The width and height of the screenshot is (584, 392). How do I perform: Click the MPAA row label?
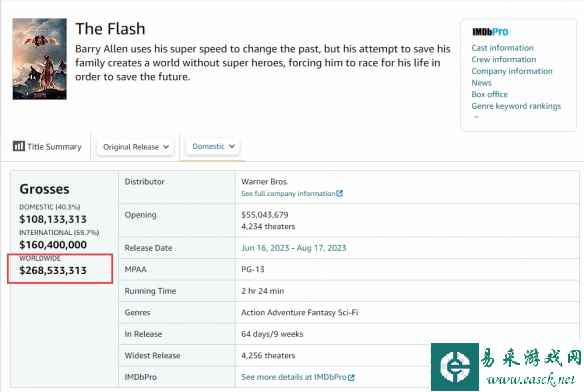(136, 269)
